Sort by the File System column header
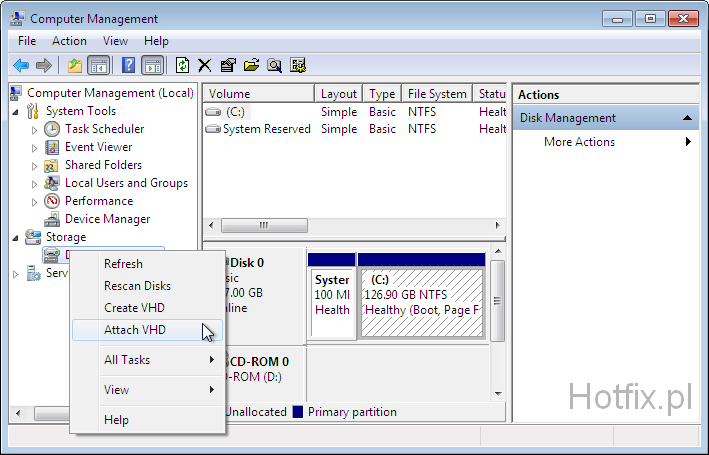This screenshot has width=709, height=455. coord(437,94)
